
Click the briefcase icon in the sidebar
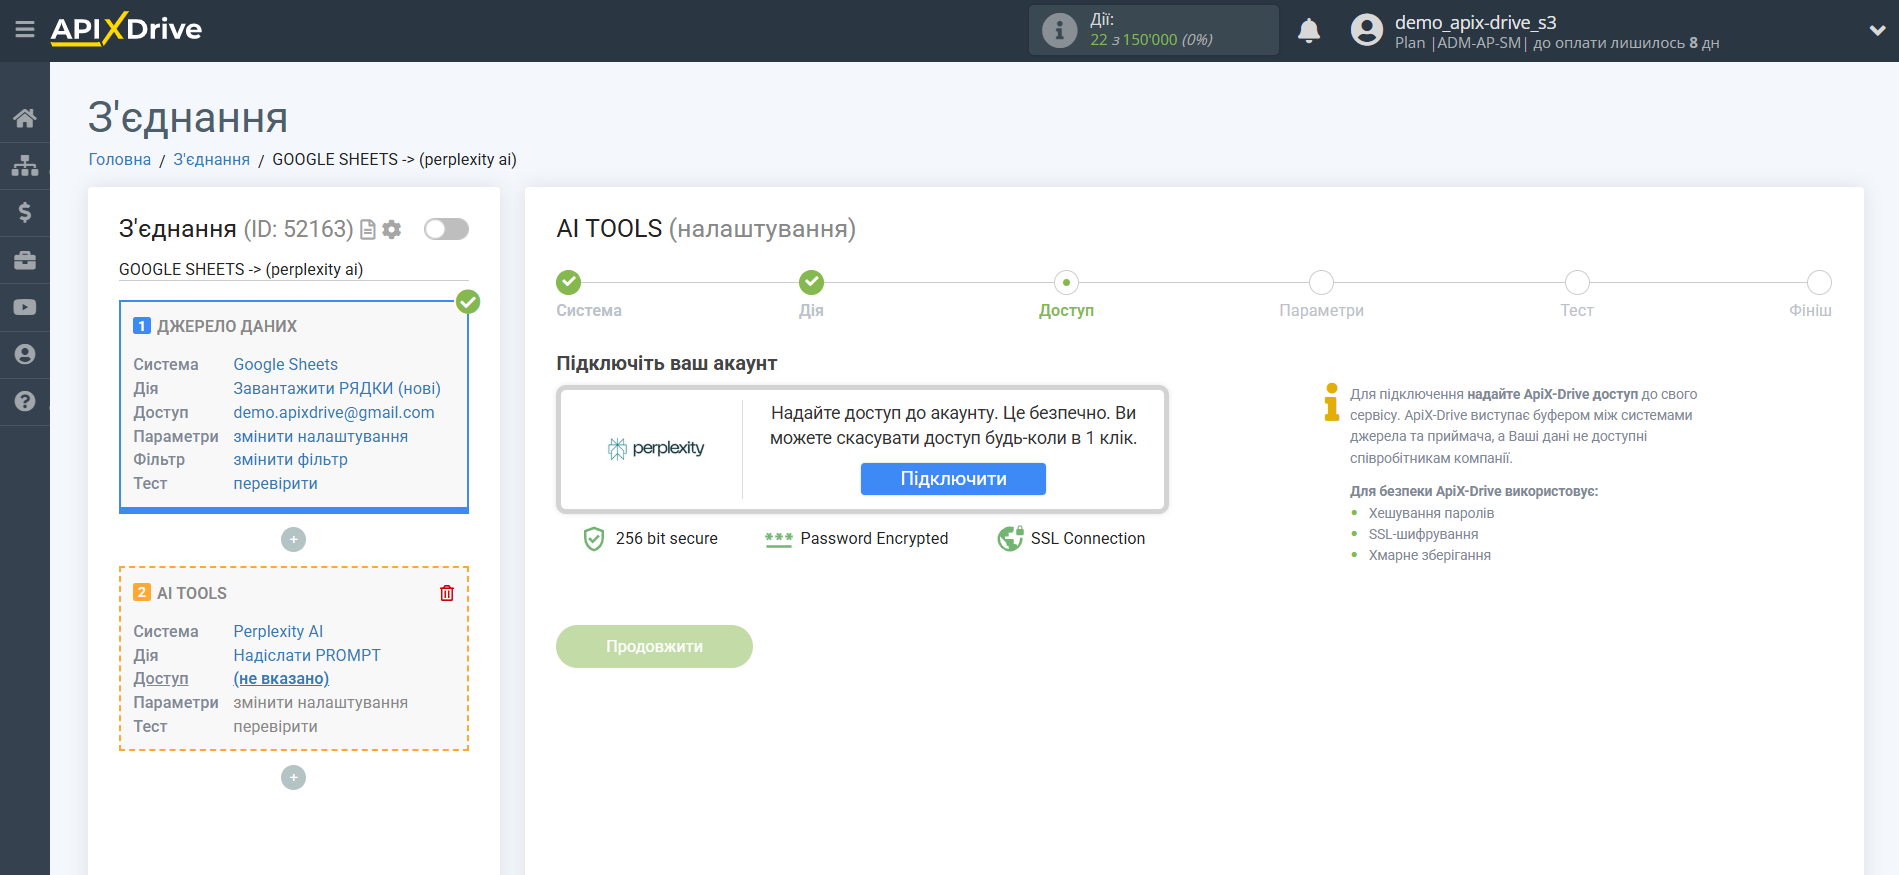click(x=25, y=260)
